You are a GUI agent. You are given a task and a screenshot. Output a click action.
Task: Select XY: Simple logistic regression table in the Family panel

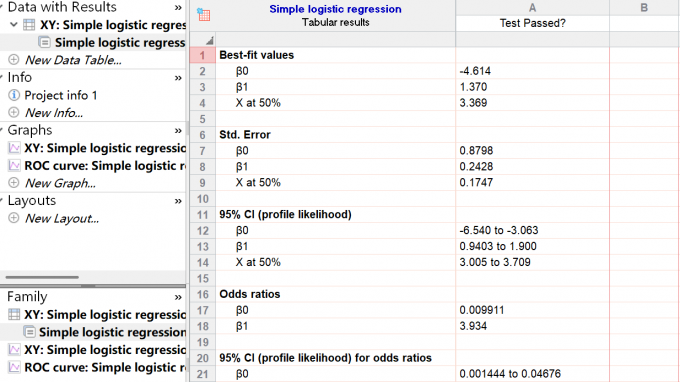(105, 315)
